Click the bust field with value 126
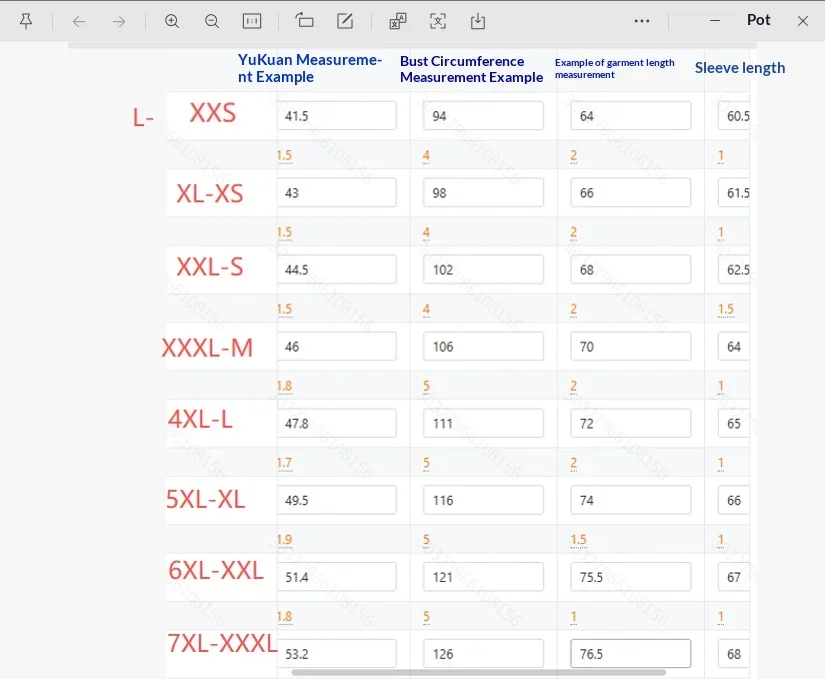The image size is (825, 679). pyautogui.click(x=484, y=653)
